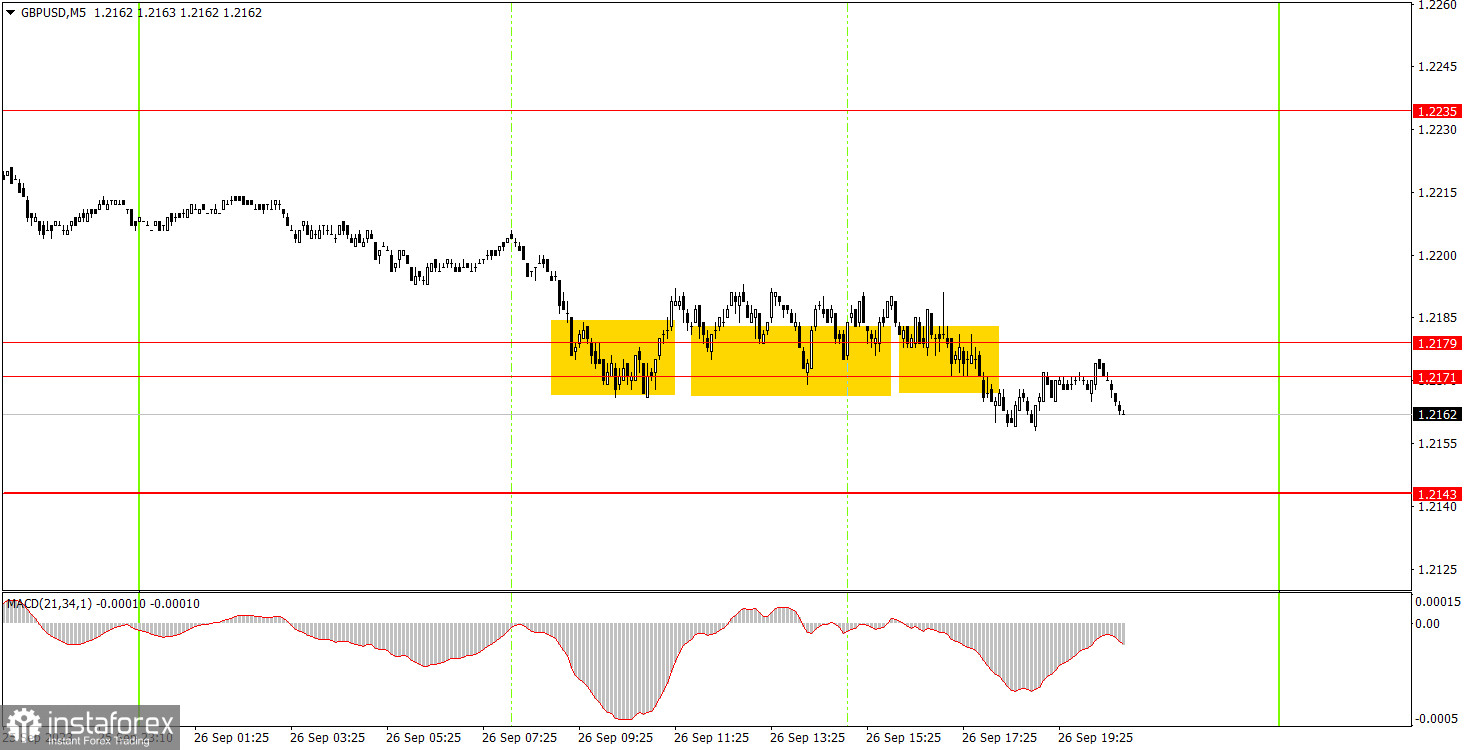Click the 26 Sep 13:25 time label

[x=807, y=737]
